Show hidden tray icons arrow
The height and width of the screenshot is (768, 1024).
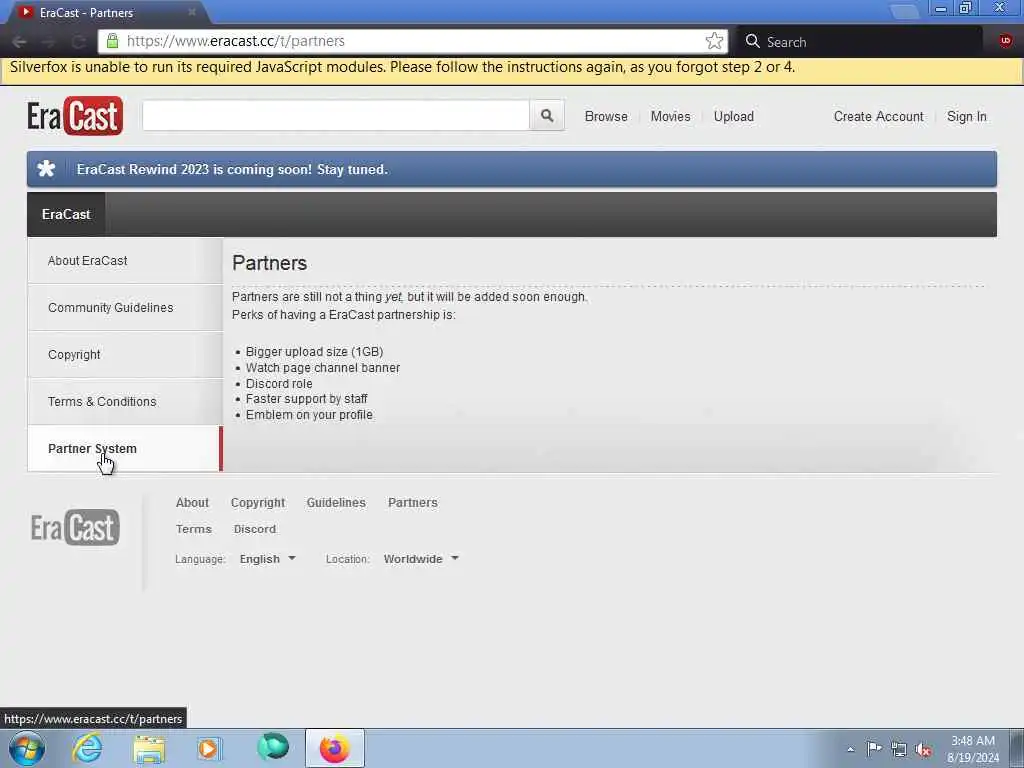[x=850, y=749]
